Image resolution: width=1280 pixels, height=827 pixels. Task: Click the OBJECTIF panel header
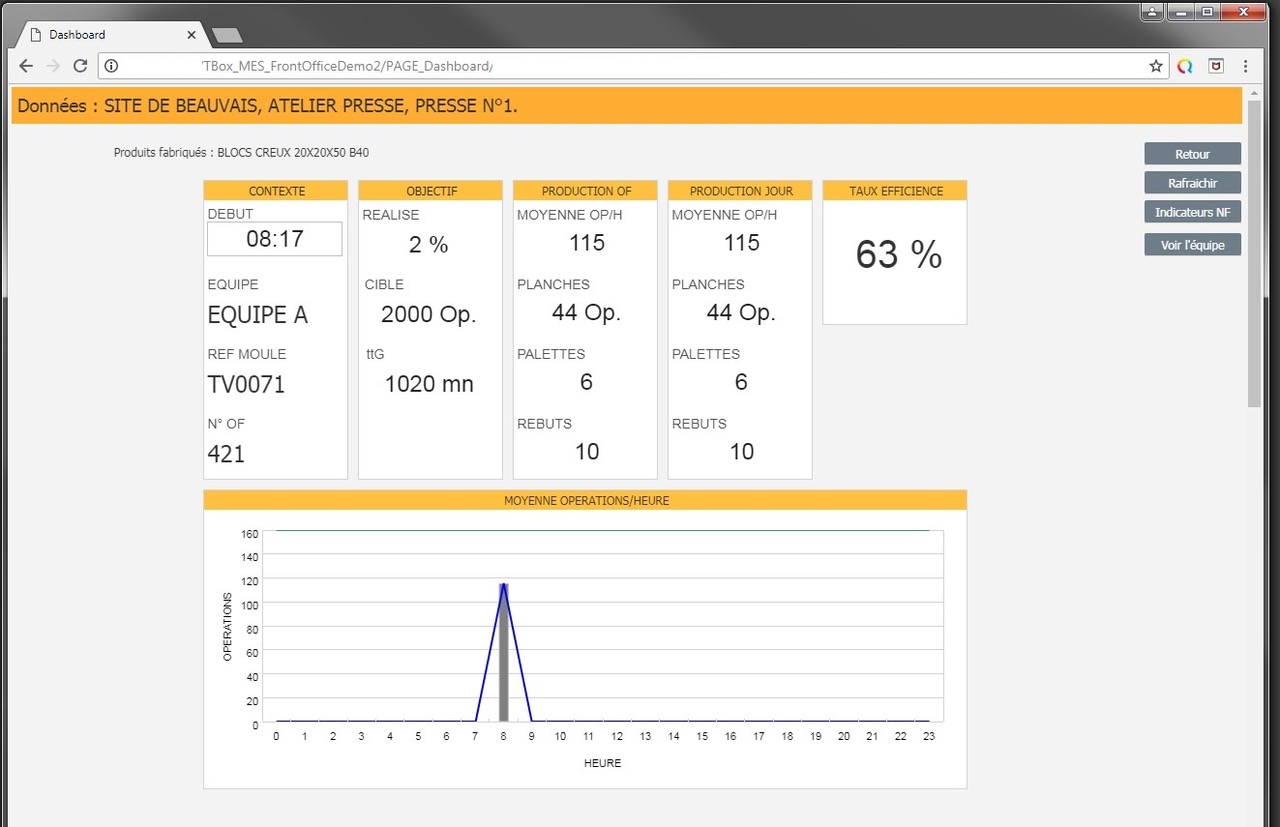(x=431, y=190)
